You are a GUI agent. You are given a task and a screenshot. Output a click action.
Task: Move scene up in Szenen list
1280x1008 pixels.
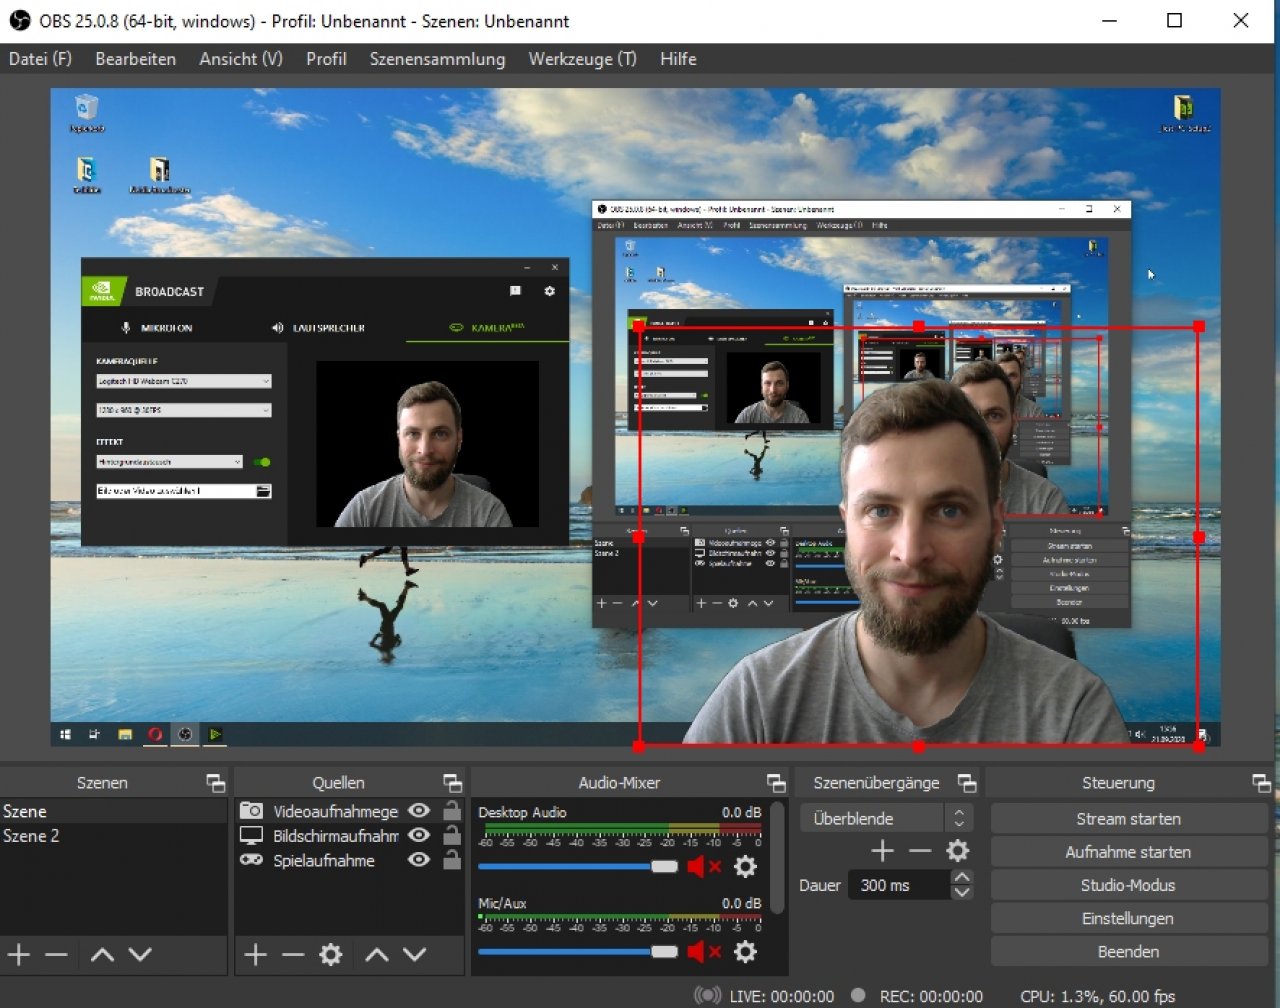(102, 955)
